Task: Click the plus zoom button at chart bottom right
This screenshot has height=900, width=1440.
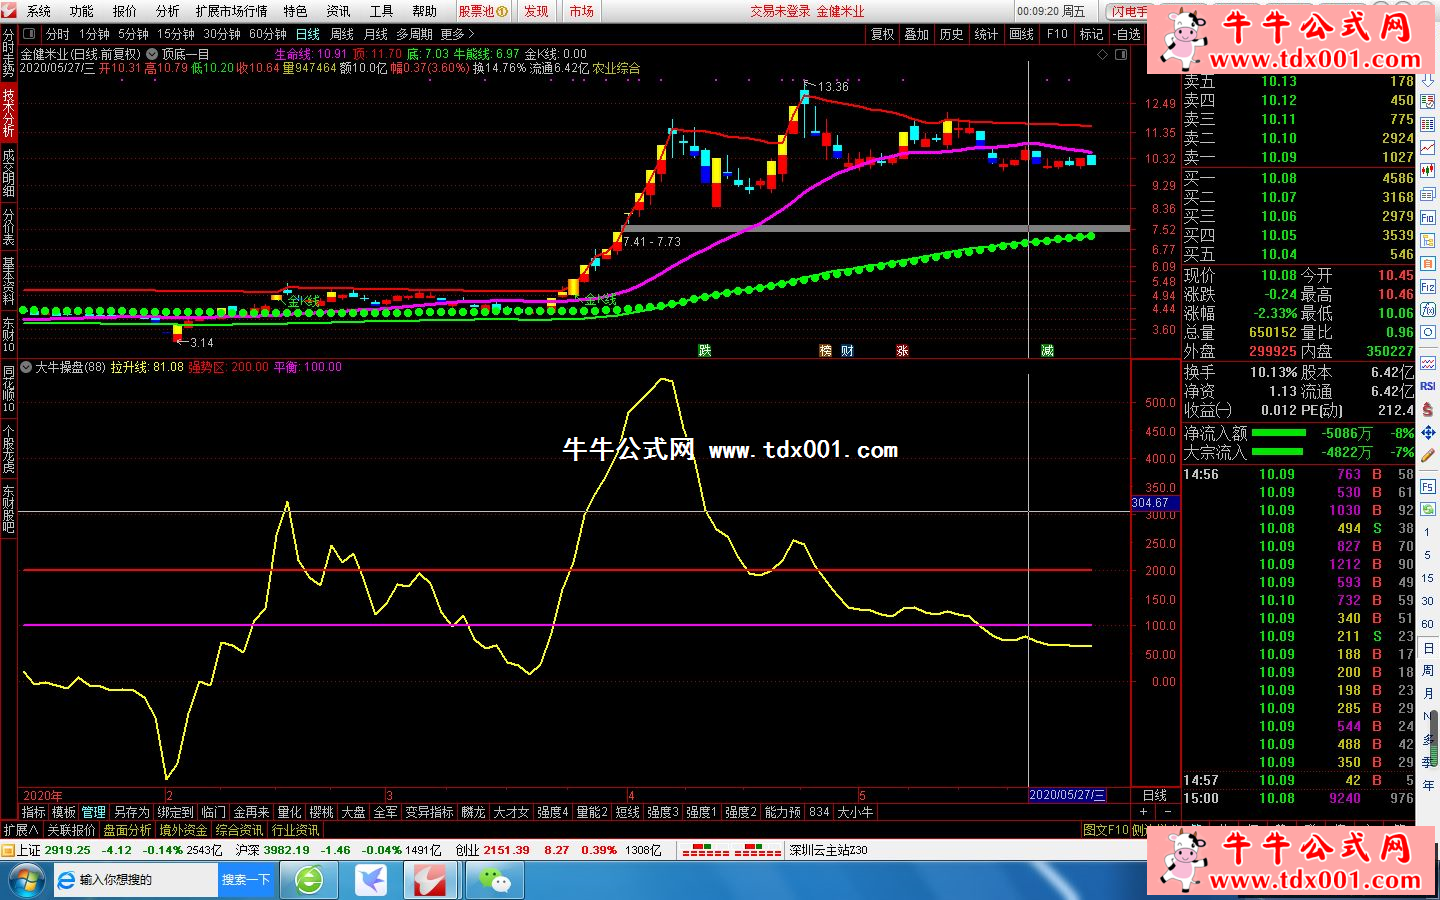Action: coord(1144,812)
